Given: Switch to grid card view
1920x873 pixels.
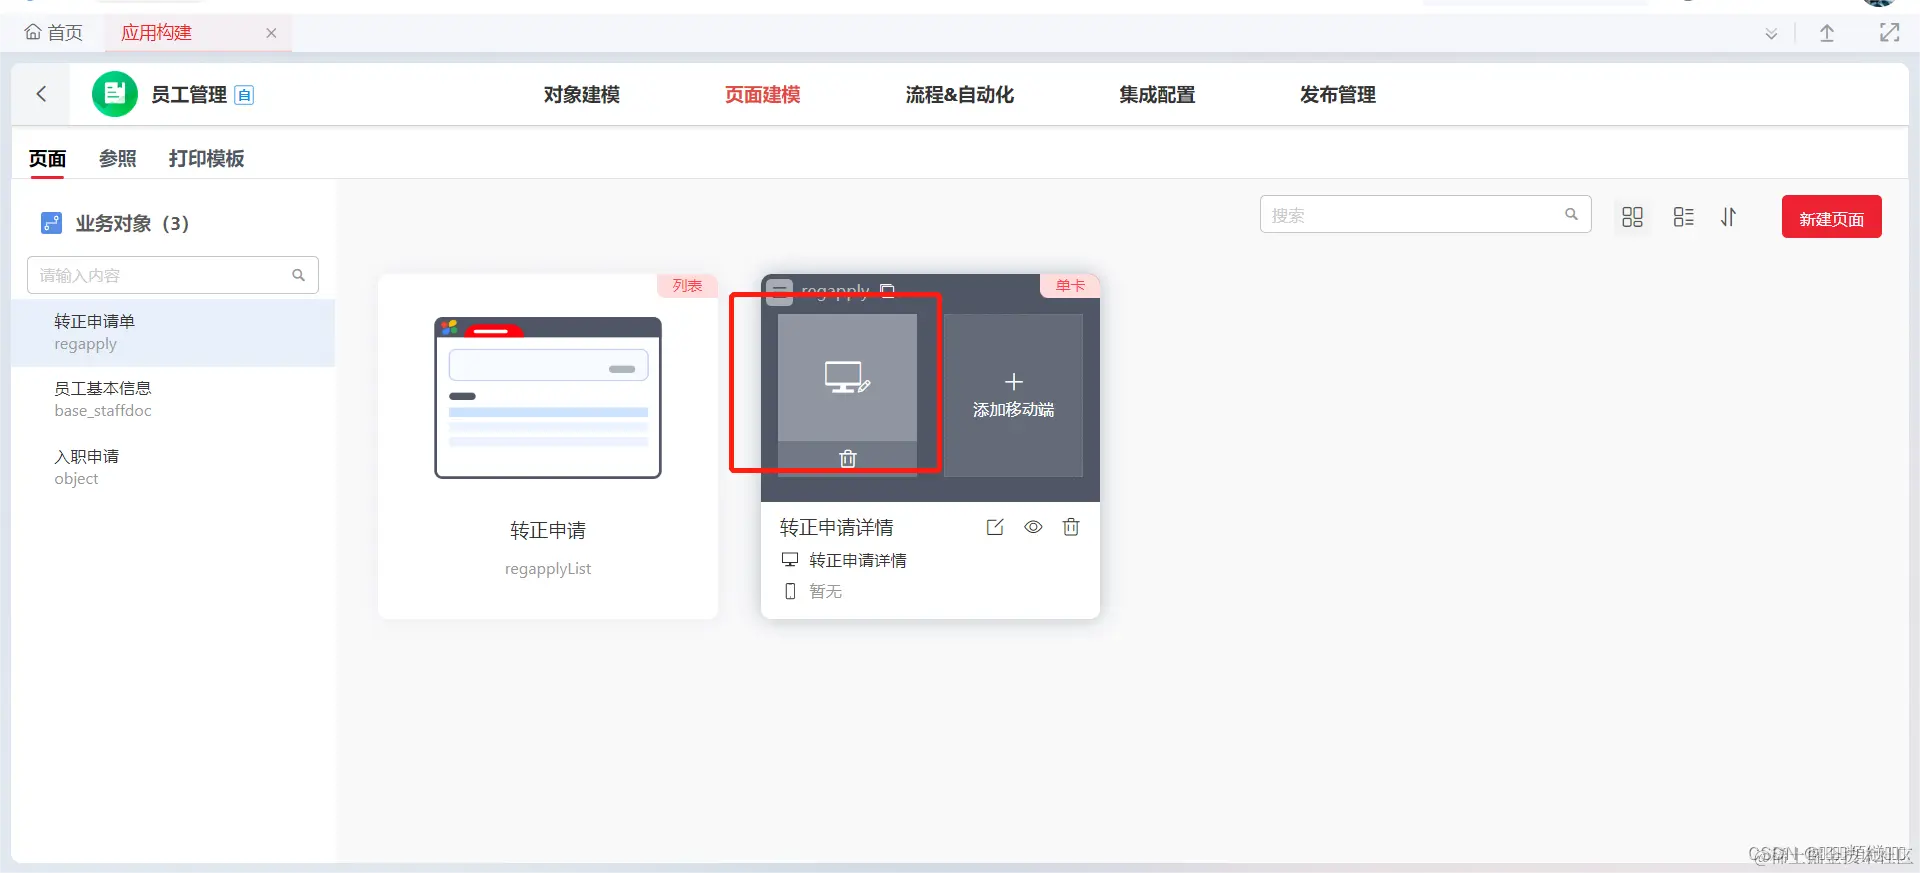Looking at the screenshot, I should point(1633,217).
